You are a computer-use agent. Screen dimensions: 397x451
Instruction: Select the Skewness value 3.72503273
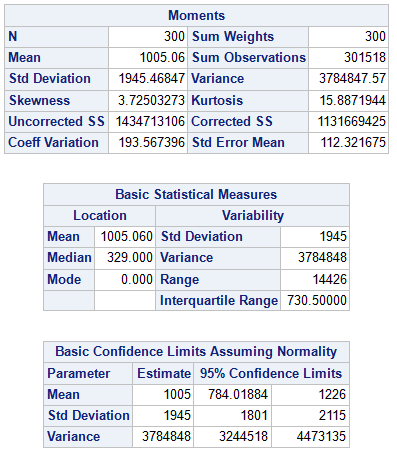(x=151, y=100)
